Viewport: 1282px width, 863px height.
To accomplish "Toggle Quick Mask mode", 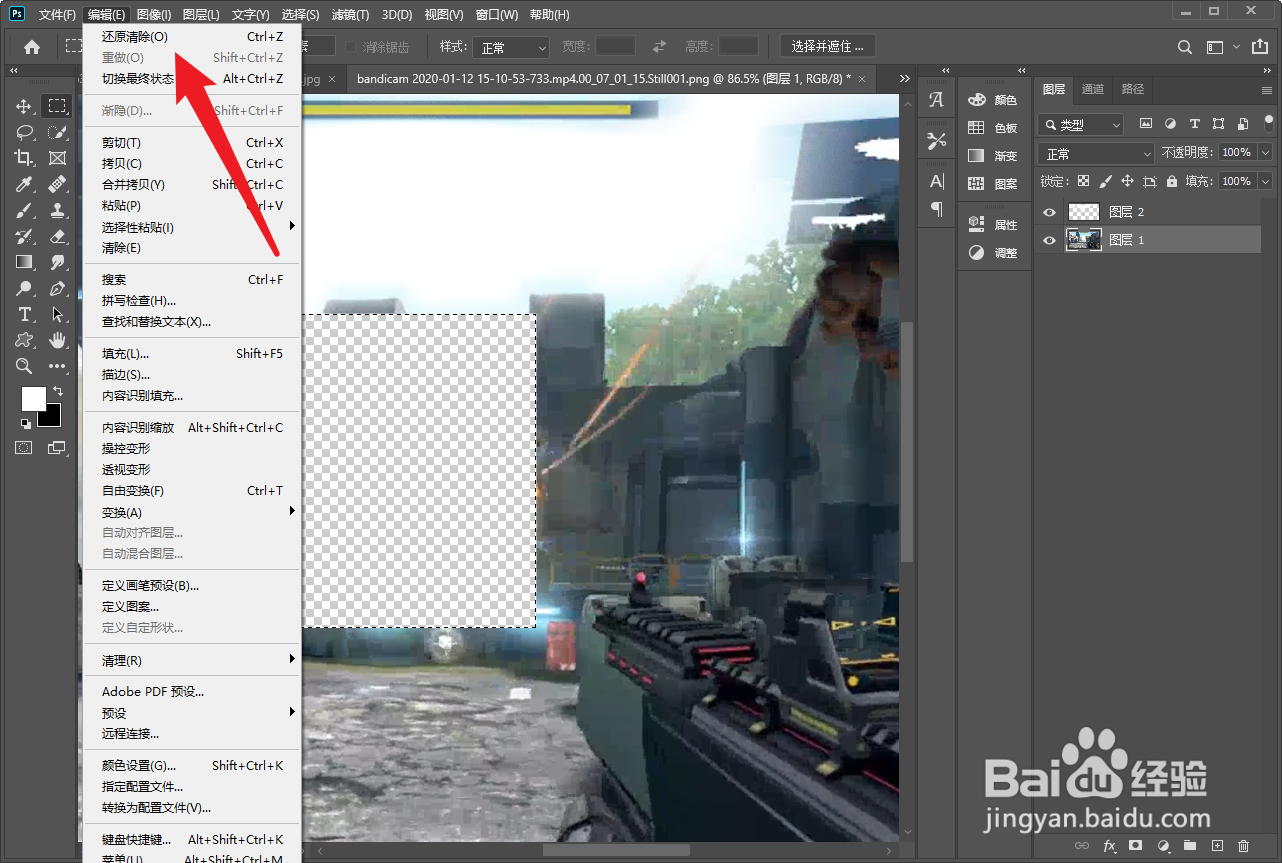I will pos(23,448).
